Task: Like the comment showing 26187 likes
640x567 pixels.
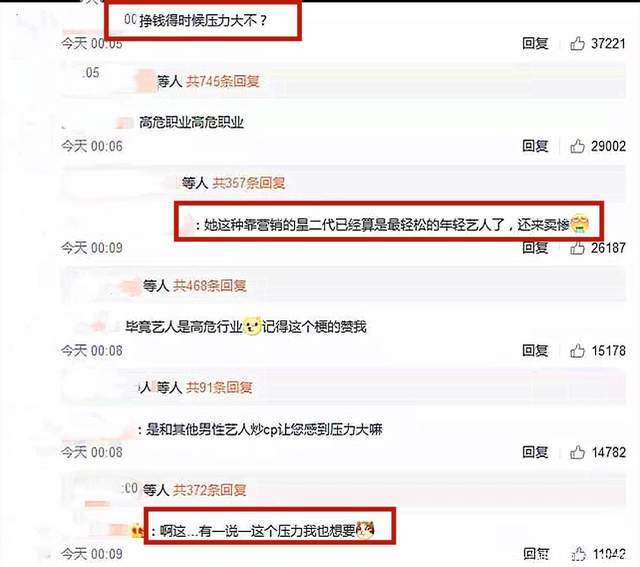Action: (x=577, y=248)
